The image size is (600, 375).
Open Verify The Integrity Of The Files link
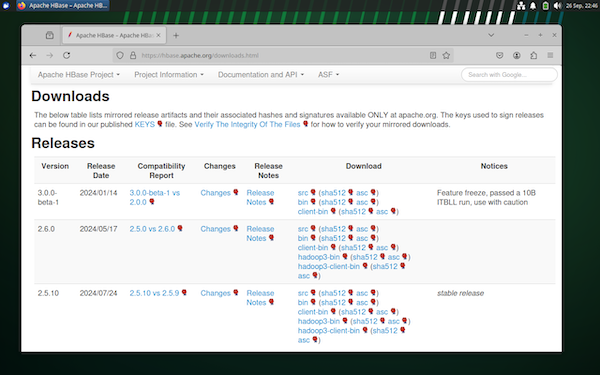pos(247,124)
